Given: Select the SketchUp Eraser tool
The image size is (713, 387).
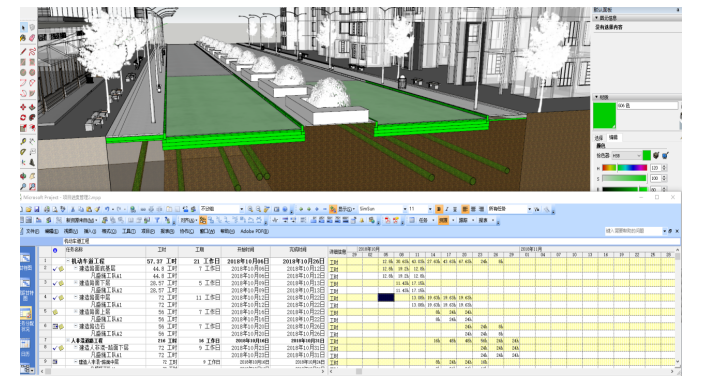Looking at the screenshot, I should coord(32,38).
